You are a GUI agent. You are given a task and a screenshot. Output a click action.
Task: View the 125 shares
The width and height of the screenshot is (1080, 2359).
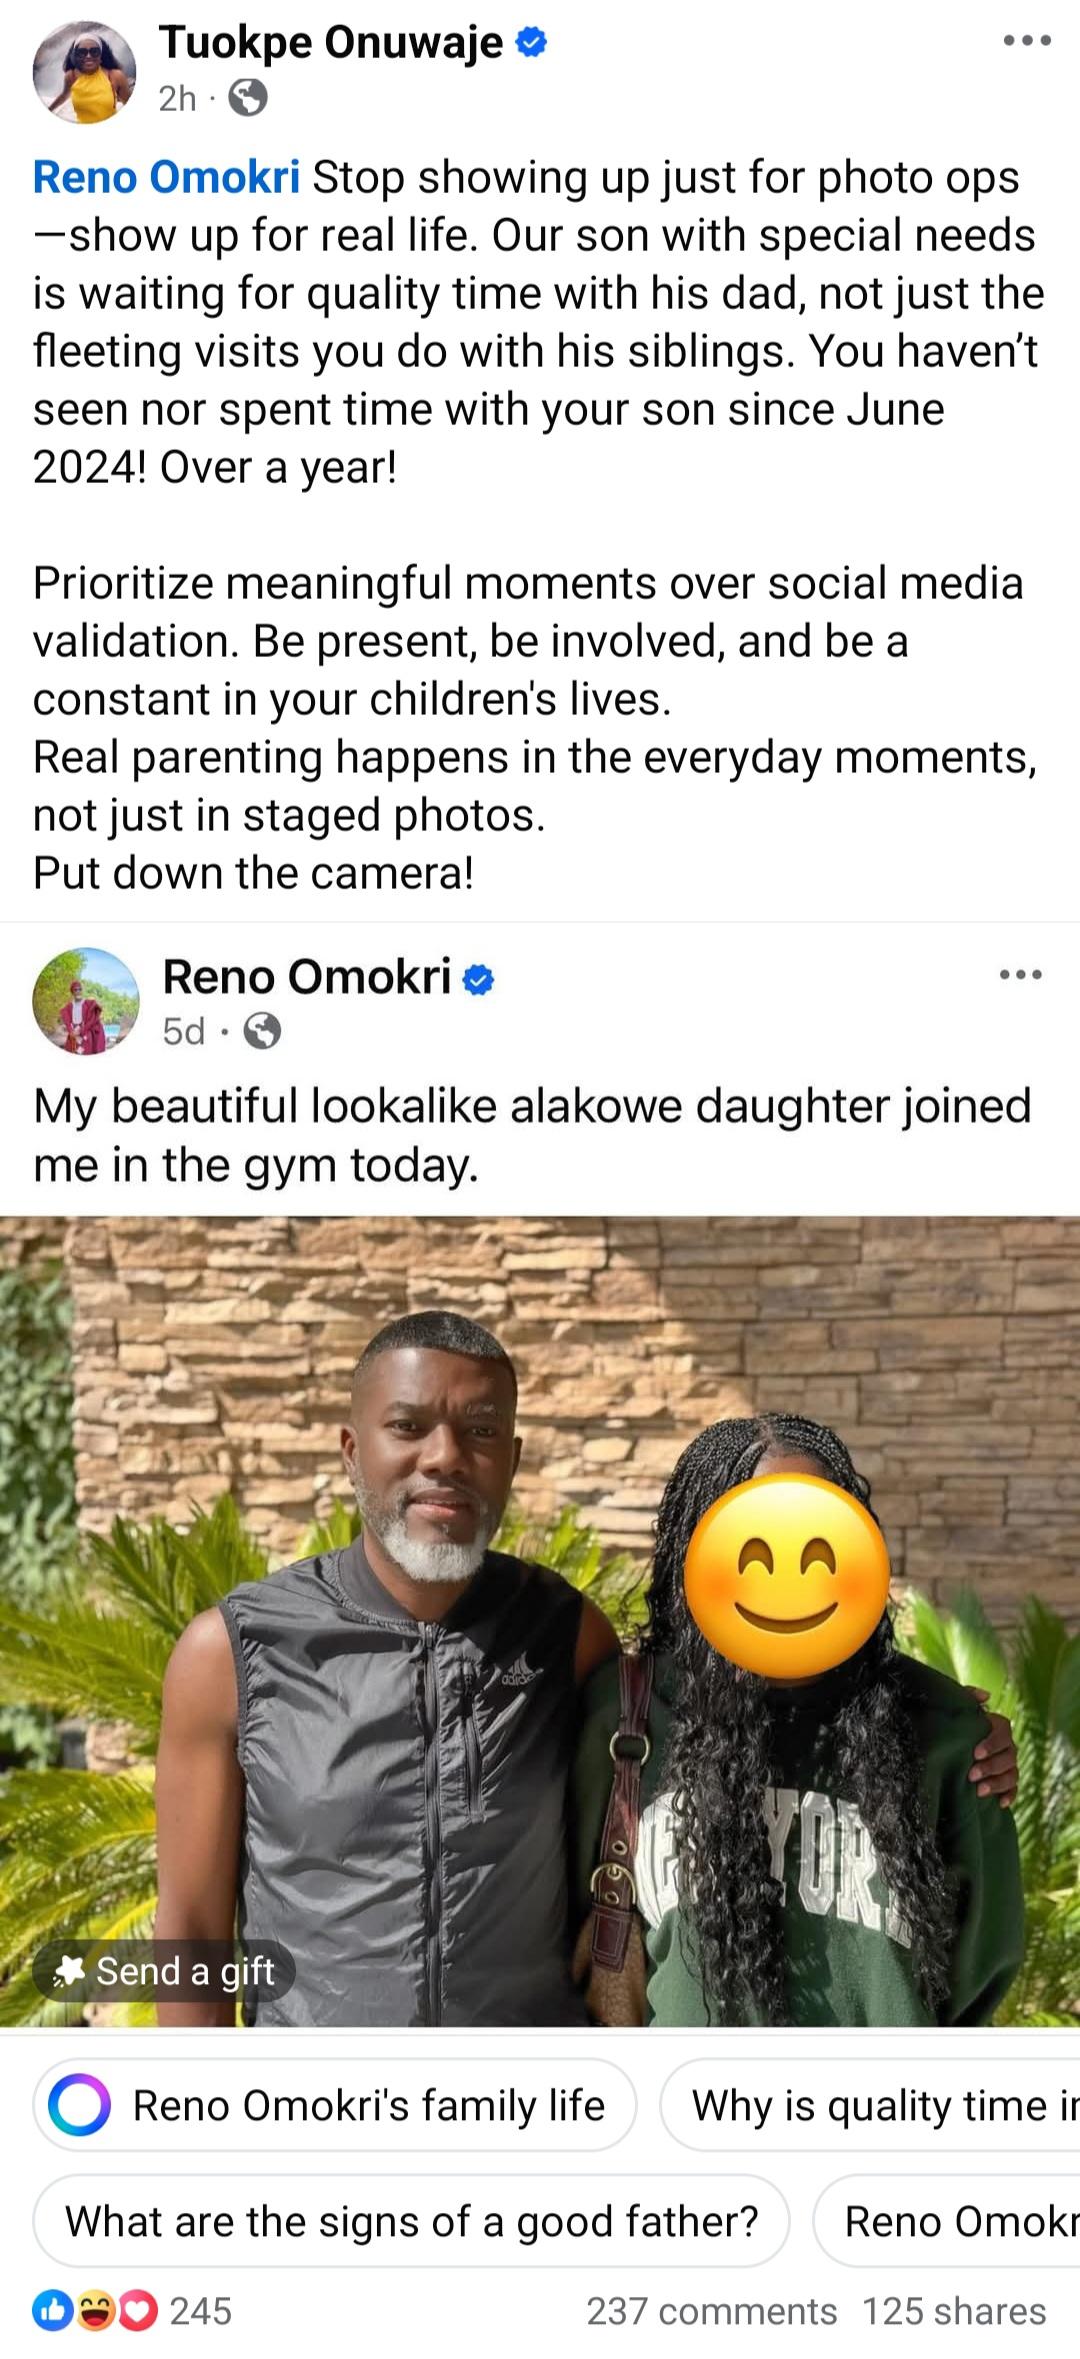coord(954,2311)
